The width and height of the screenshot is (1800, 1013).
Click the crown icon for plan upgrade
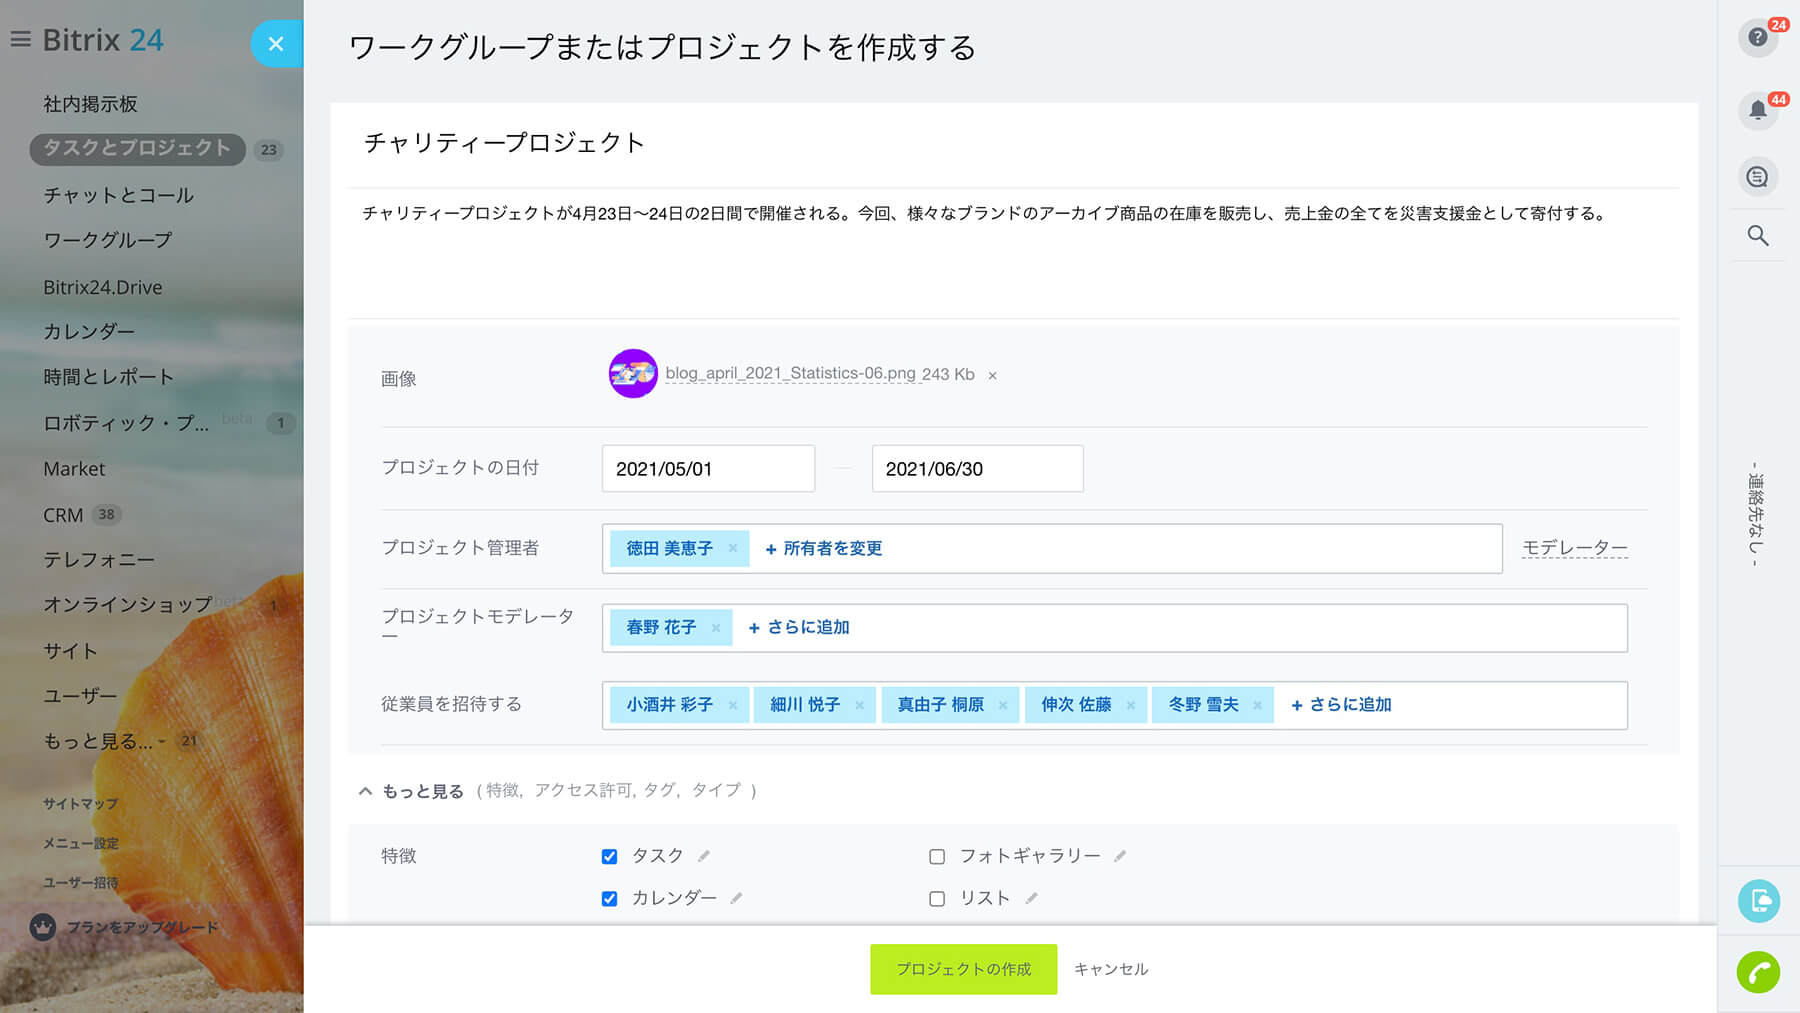pyautogui.click(x=43, y=927)
